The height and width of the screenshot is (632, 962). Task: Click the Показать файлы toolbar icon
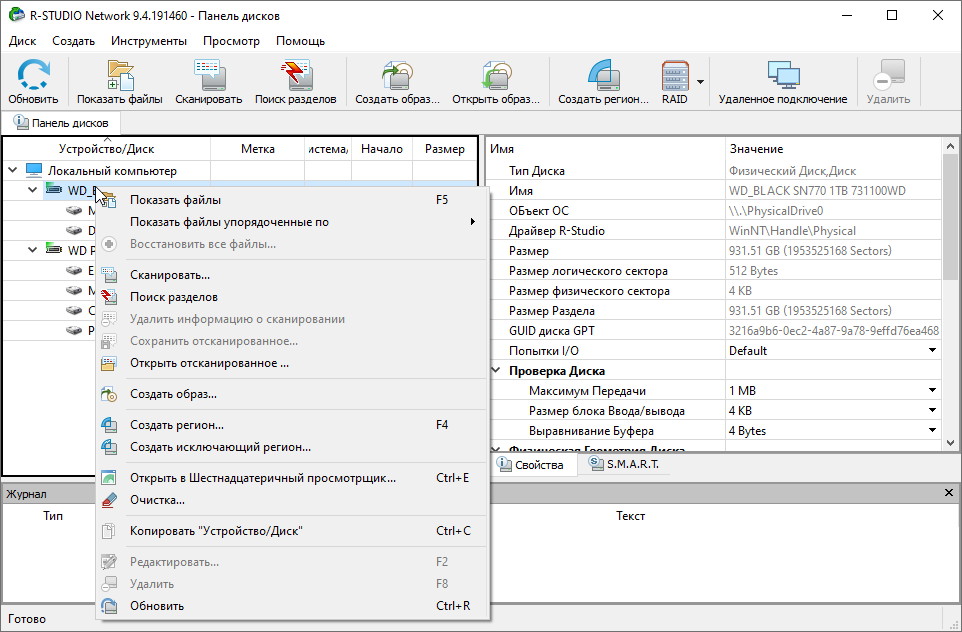coord(120,74)
